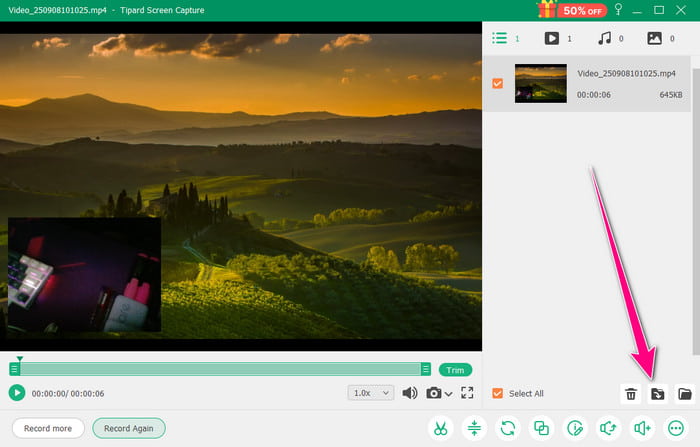Select the overlapping squares merge icon

(x=541, y=428)
